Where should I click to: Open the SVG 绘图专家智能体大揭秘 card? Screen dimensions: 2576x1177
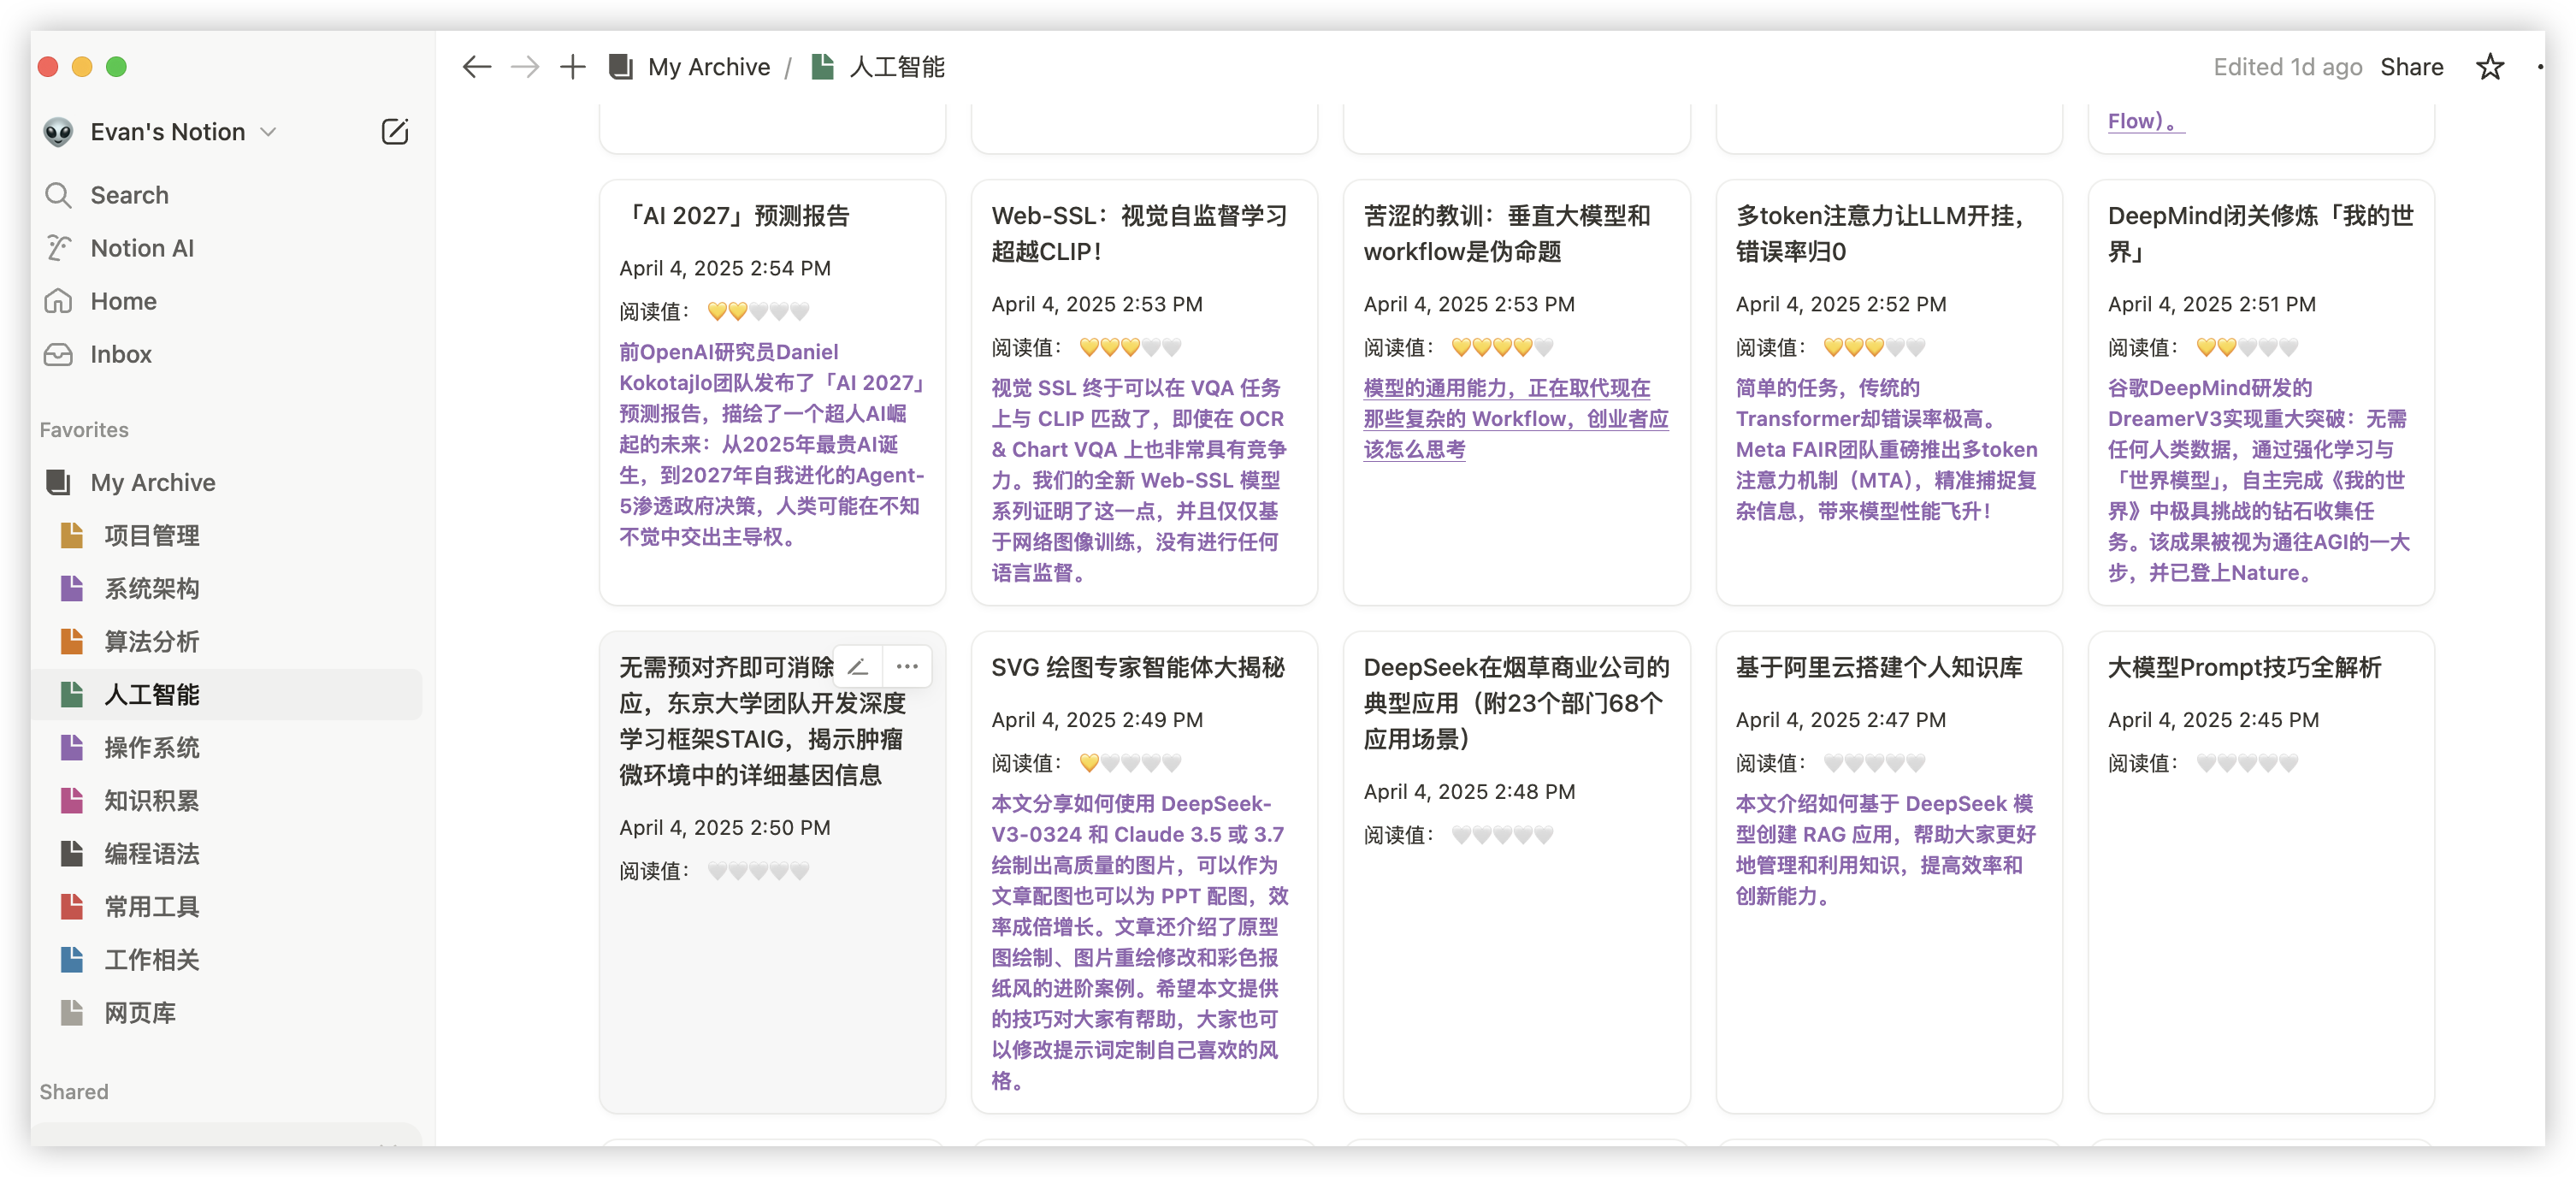tap(1137, 667)
